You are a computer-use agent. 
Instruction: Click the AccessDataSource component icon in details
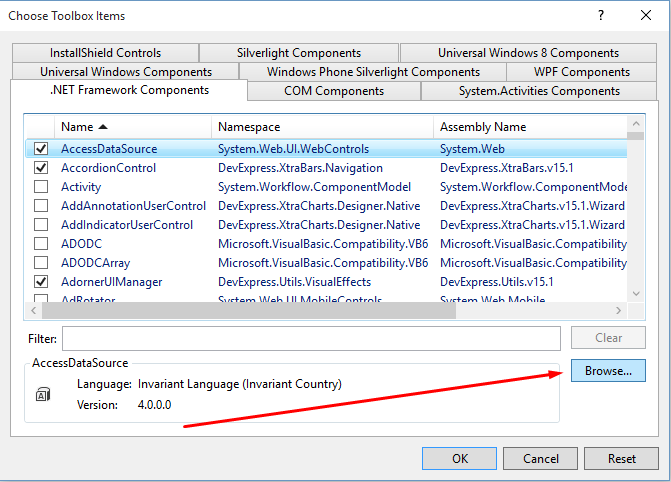point(43,395)
